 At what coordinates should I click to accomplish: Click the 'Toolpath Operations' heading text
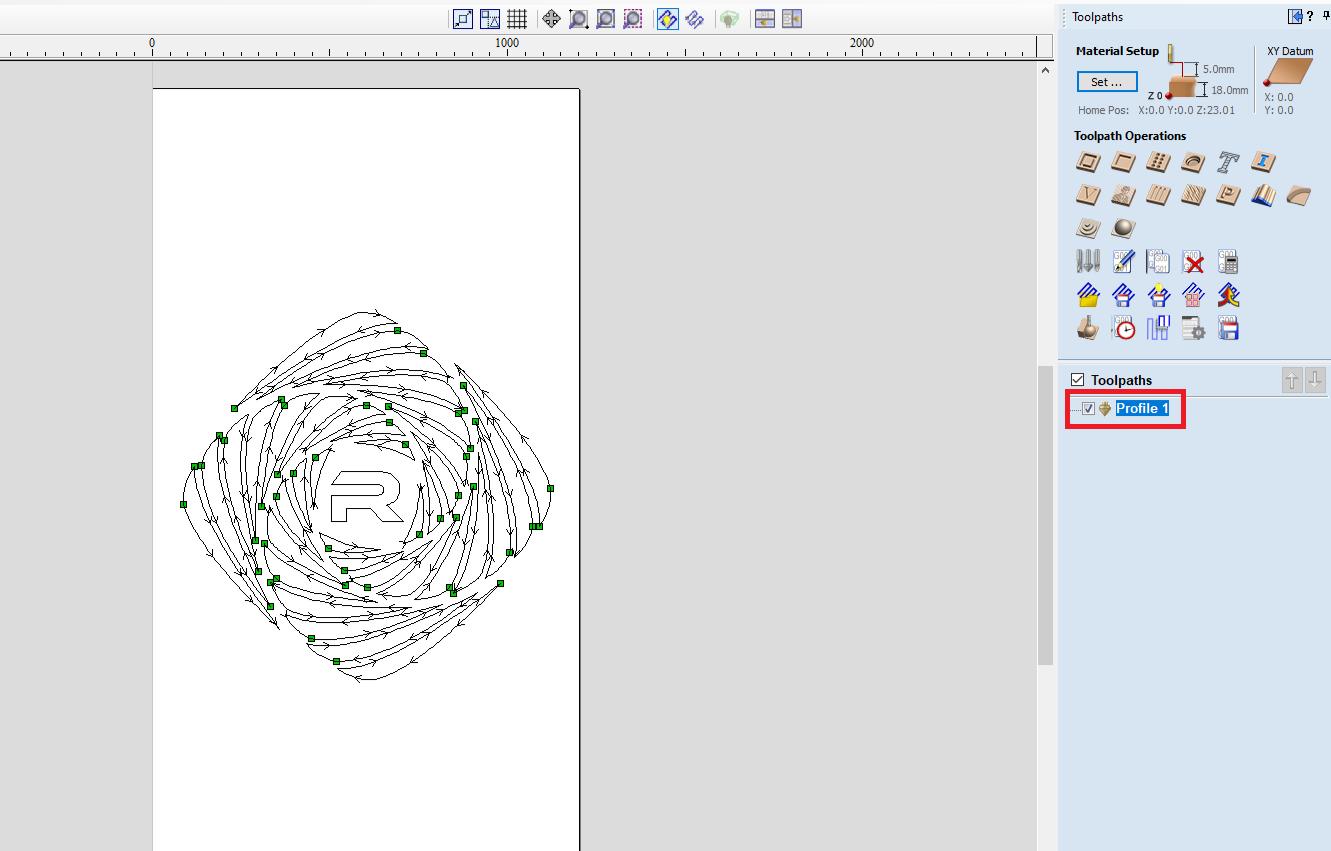coord(1130,136)
